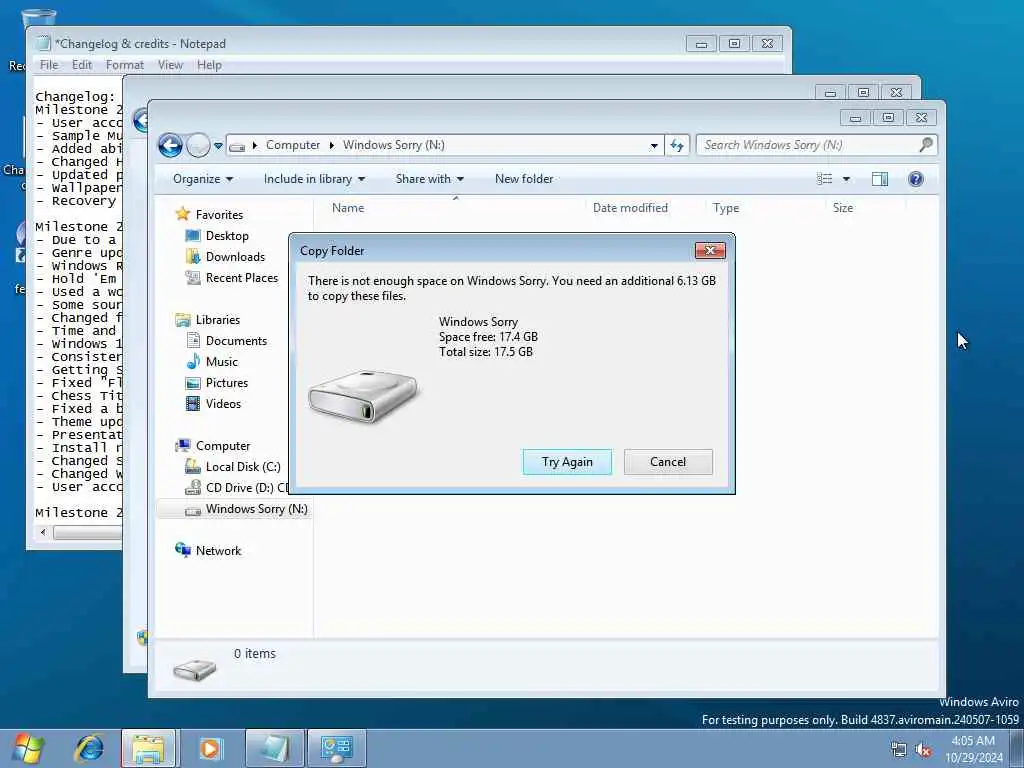The width and height of the screenshot is (1024, 768).
Task: Open Downloads under Favorites
Action: (235, 257)
